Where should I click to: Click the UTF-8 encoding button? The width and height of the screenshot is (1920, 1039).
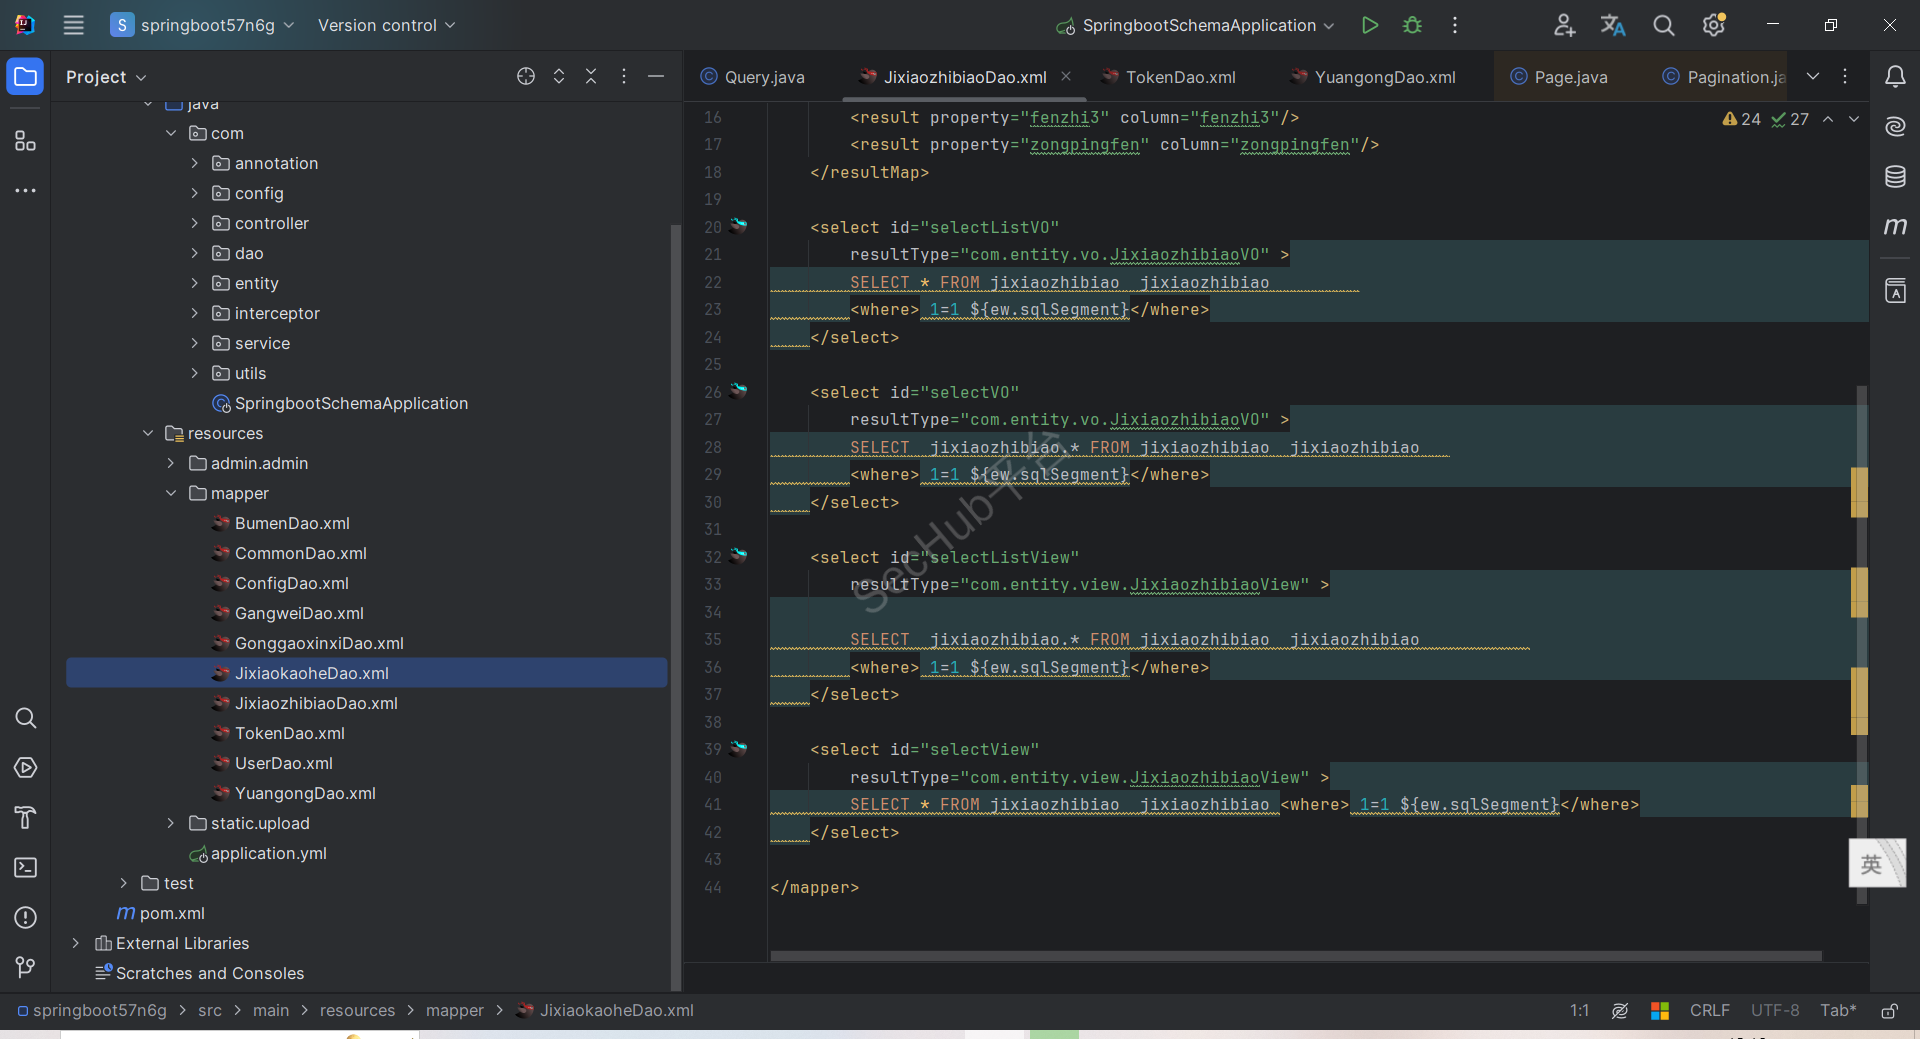[x=1774, y=1011]
